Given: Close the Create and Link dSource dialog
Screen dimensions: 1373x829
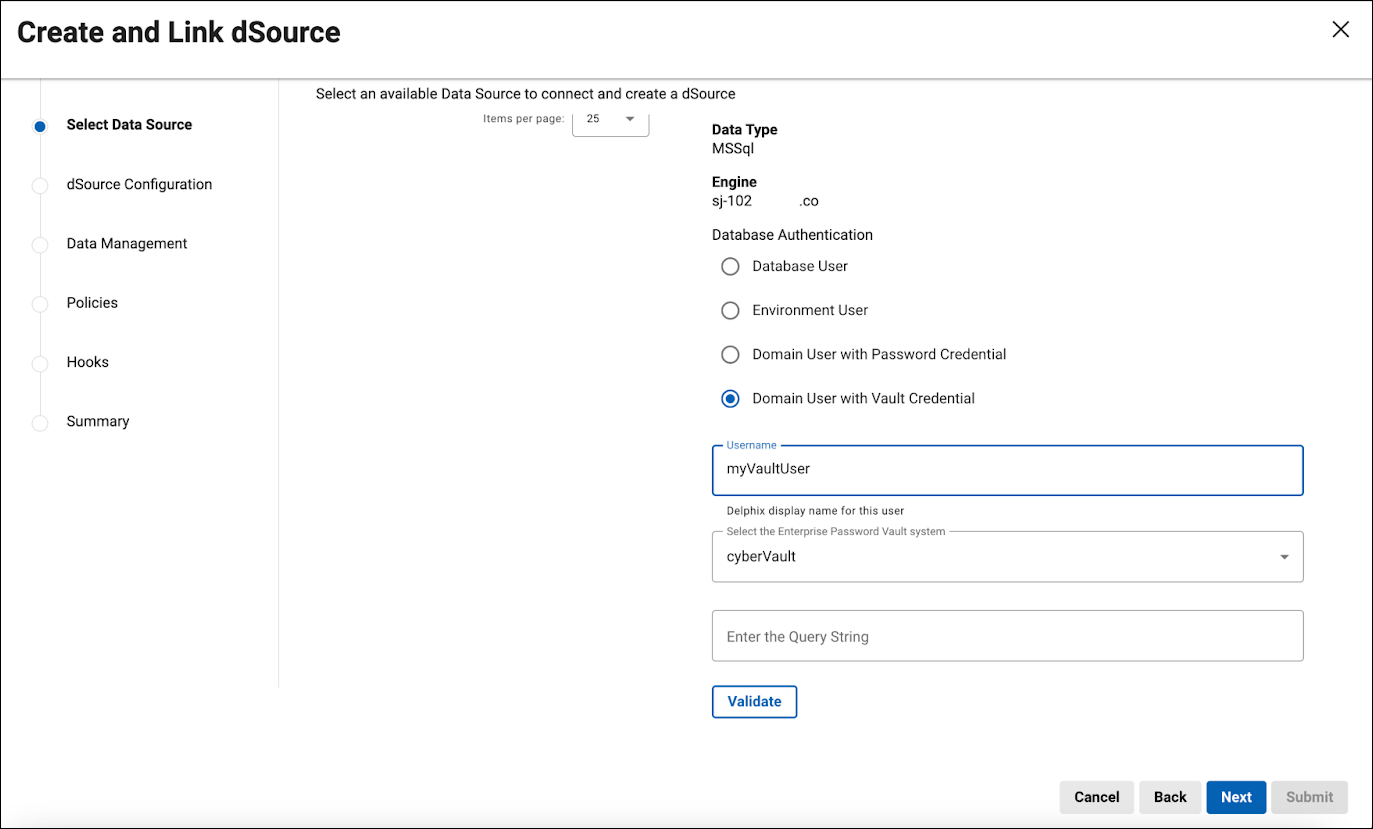Looking at the screenshot, I should coord(1340,30).
